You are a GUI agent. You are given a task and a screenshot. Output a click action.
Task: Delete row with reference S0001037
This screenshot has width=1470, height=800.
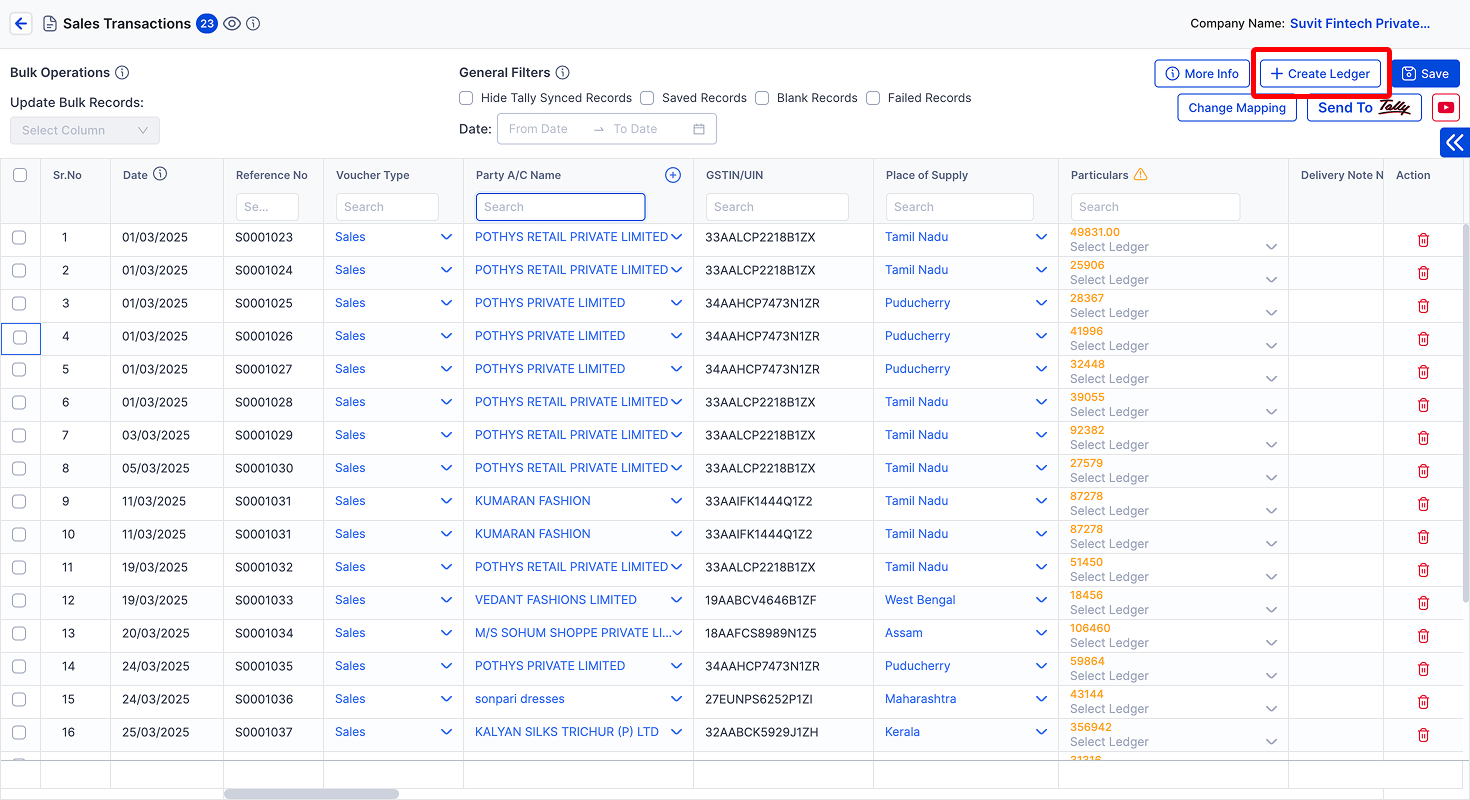1423,735
